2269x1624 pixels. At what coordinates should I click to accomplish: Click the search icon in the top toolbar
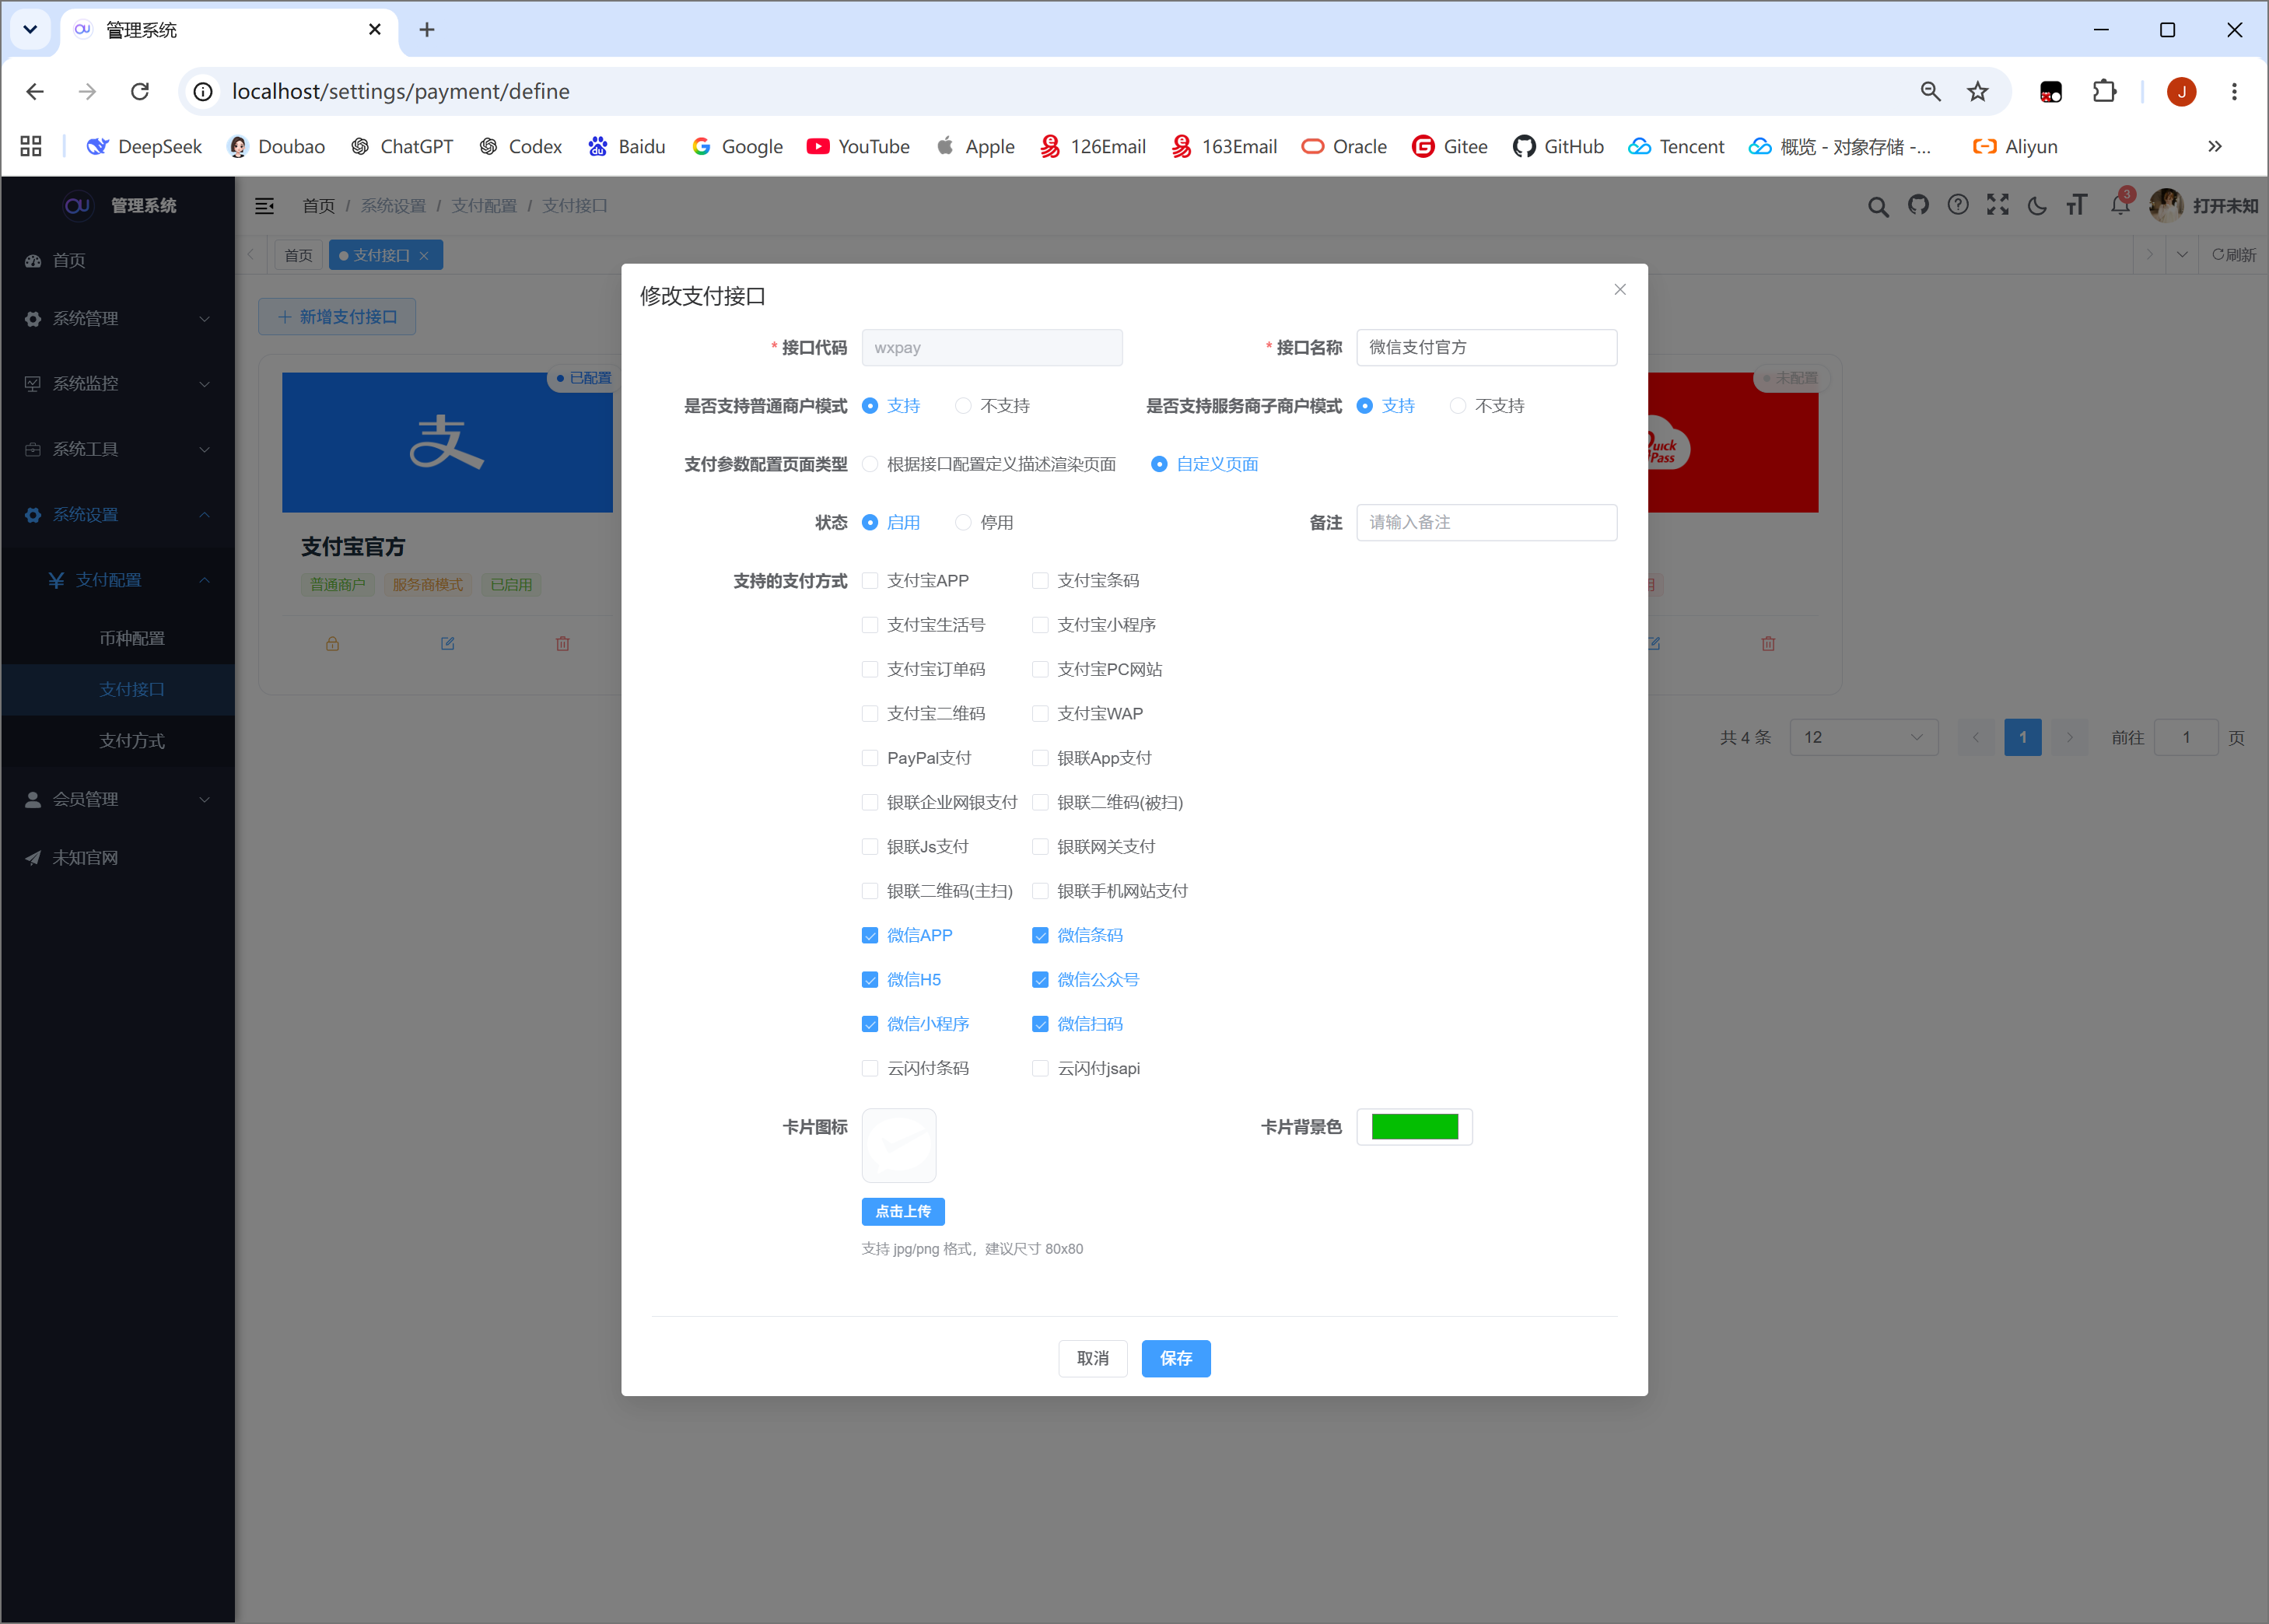(x=1878, y=206)
